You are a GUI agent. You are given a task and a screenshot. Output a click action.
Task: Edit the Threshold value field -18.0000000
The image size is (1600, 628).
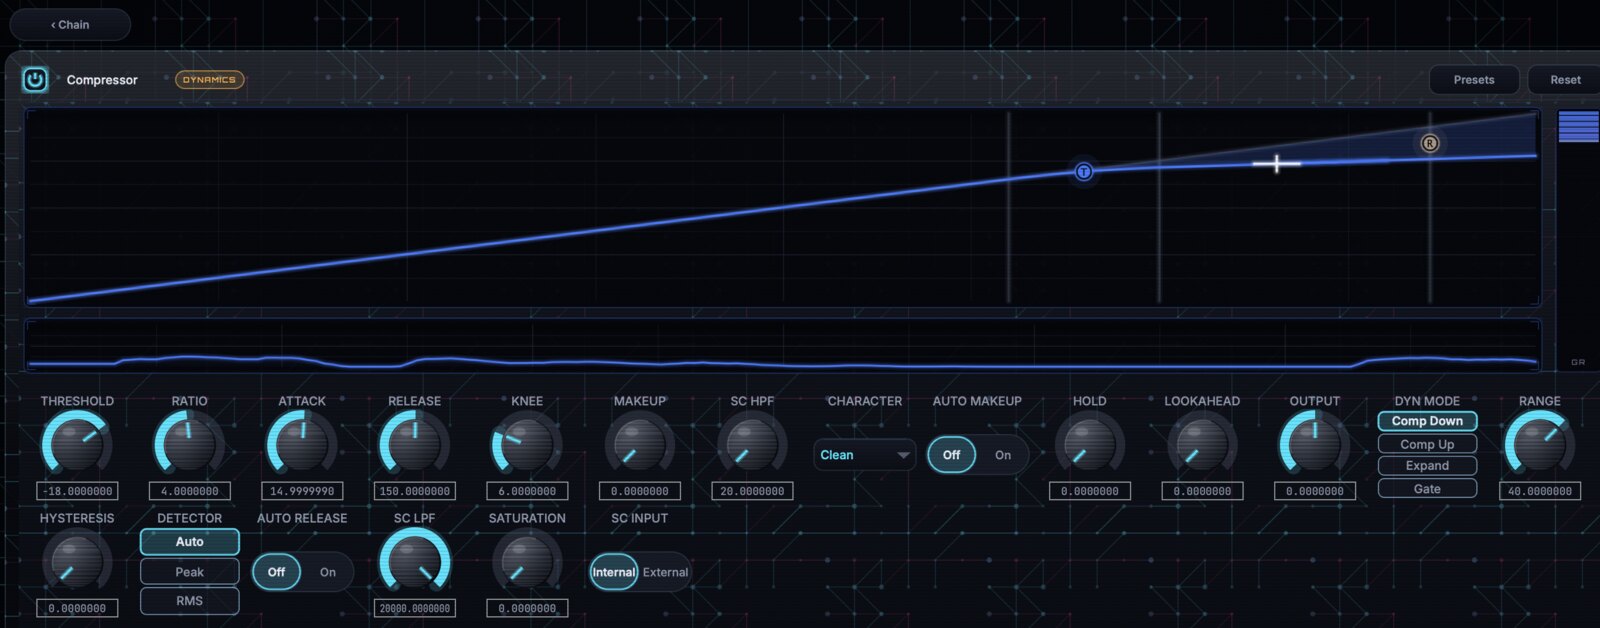77,491
